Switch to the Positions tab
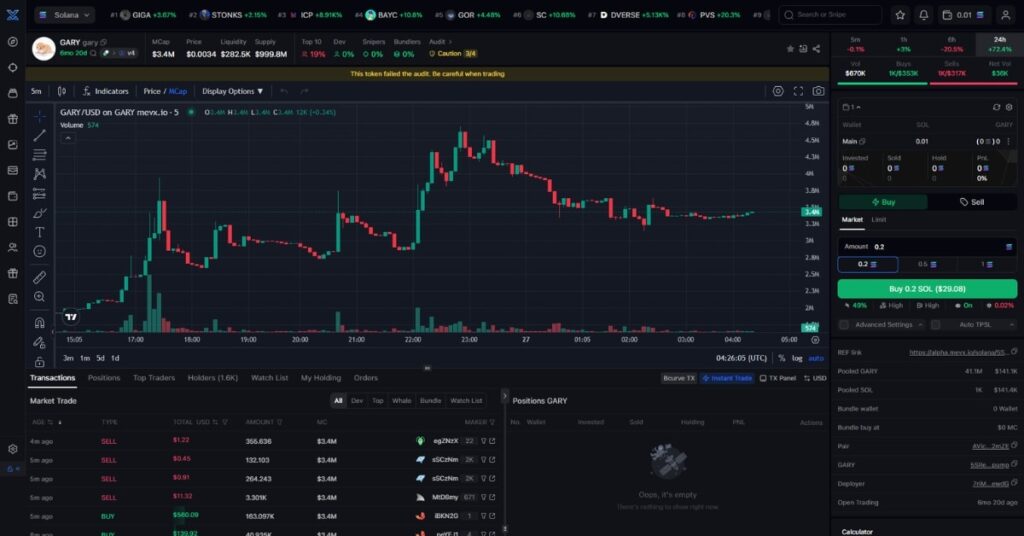This screenshot has height=536, width=1024. [104, 378]
